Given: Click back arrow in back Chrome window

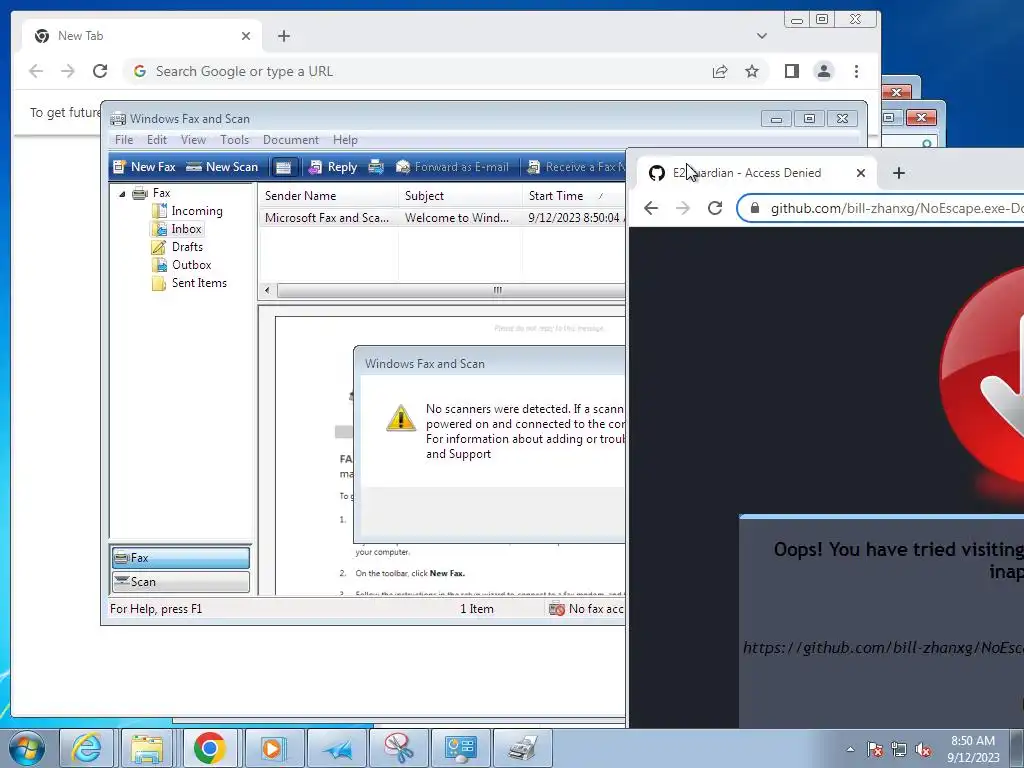Looking at the screenshot, I should [x=36, y=71].
